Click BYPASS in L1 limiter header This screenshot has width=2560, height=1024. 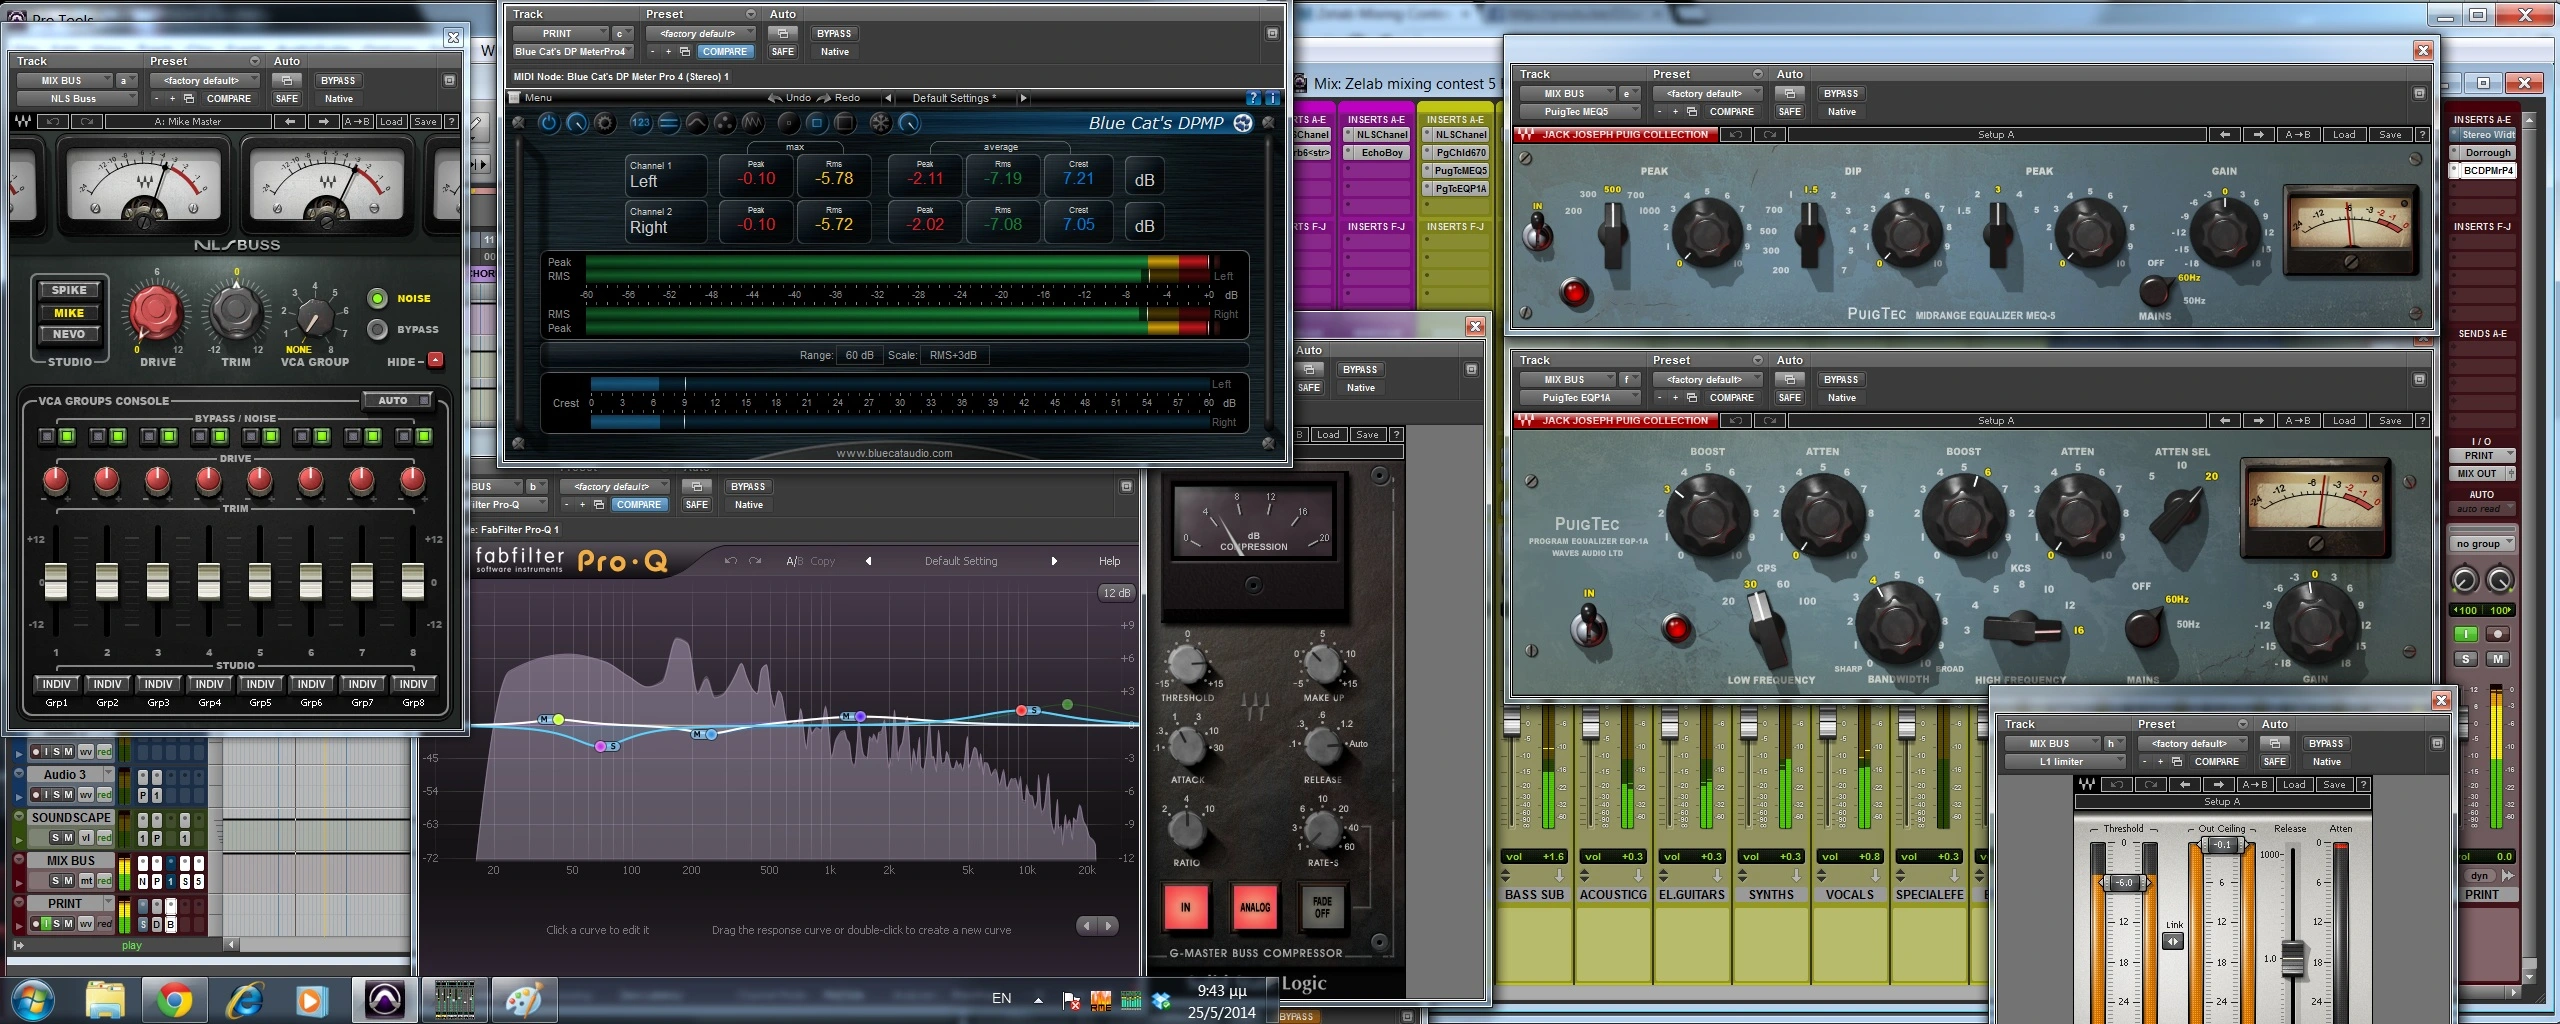click(2326, 744)
